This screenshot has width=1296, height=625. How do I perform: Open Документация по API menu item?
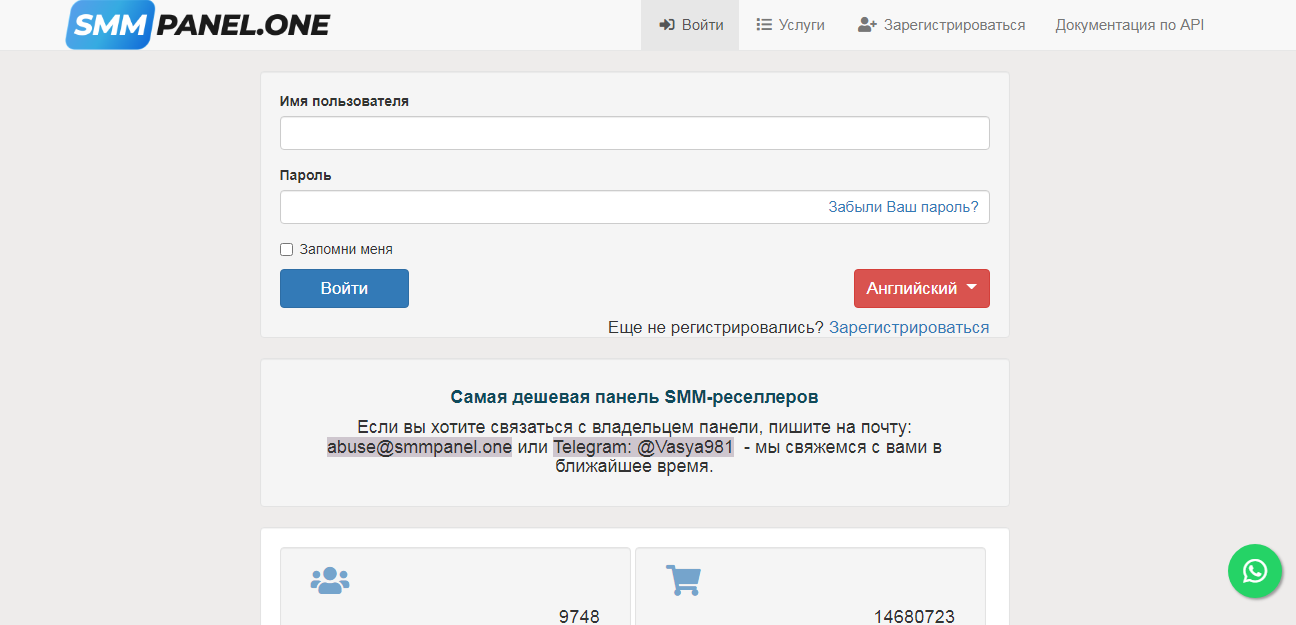click(1129, 25)
